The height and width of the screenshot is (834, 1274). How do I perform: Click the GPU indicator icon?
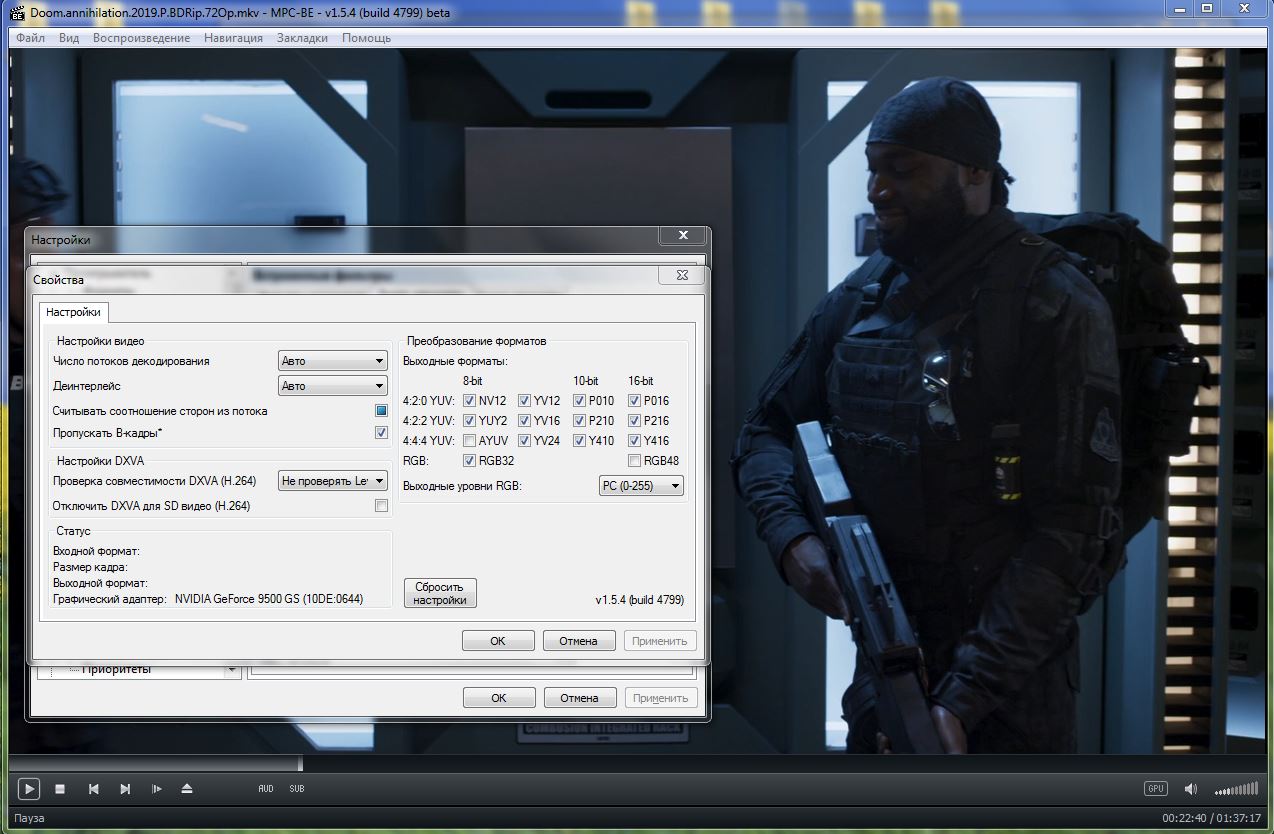point(1156,789)
